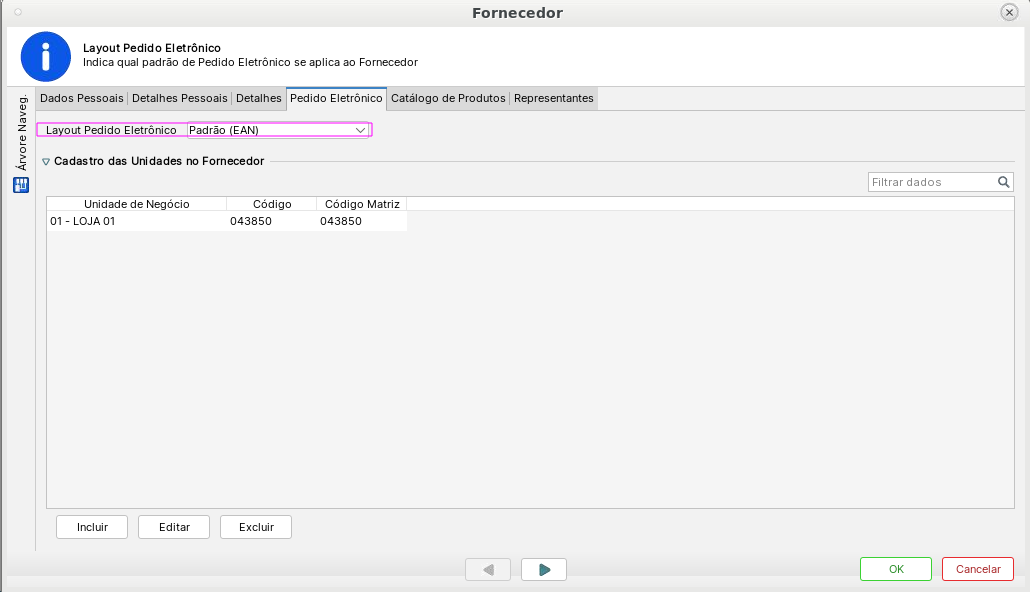Close the Fornecedor window
Viewport: 1030px width, 592px height.
(x=1009, y=12)
